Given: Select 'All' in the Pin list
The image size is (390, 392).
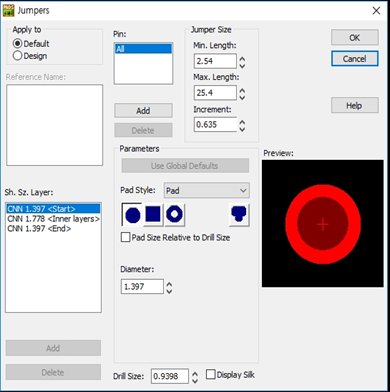Looking at the screenshot, I should coord(143,49).
